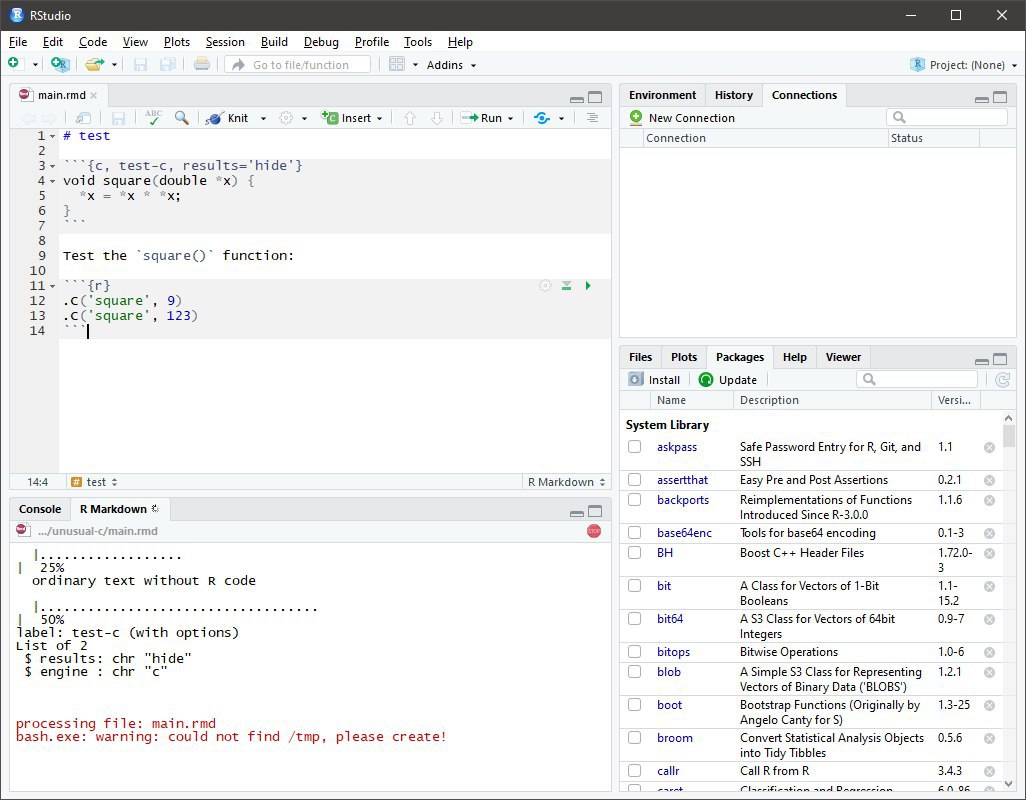1026x800 pixels.
Task: Open the Addins dropdown
Action: click(451, 65)
